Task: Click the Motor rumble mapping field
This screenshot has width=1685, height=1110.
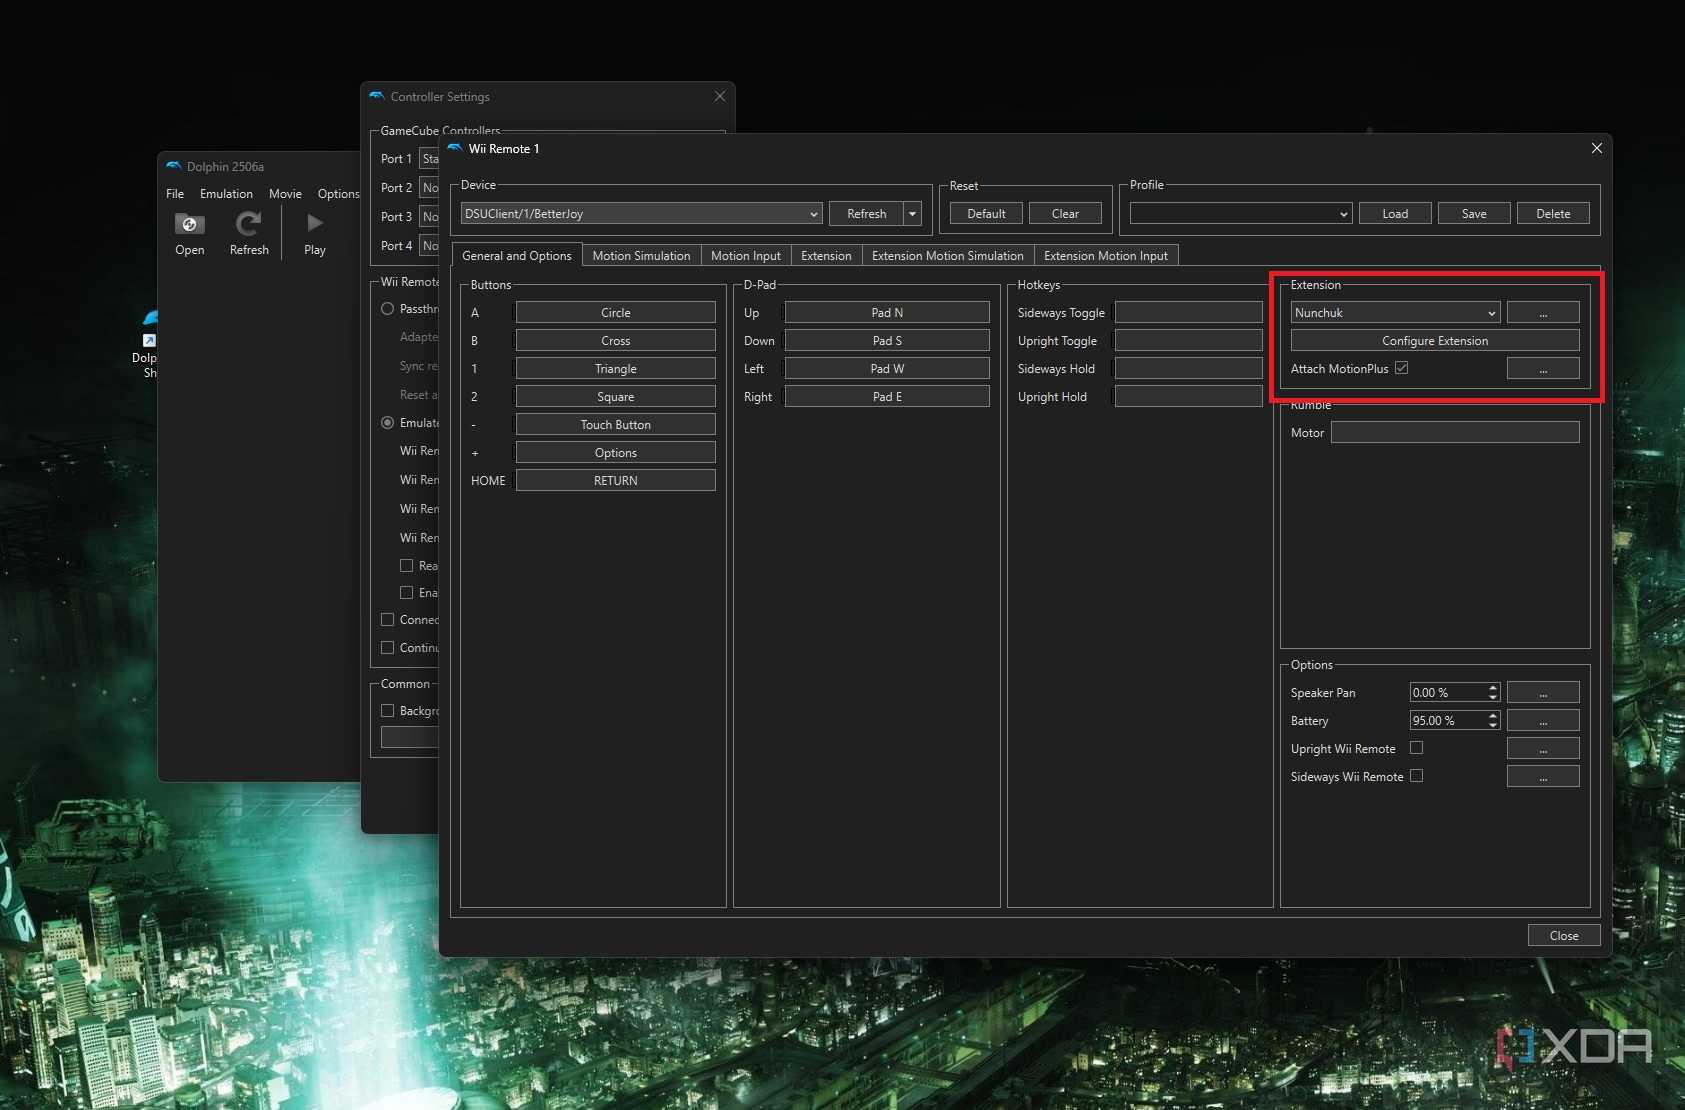Action: 1455,433
